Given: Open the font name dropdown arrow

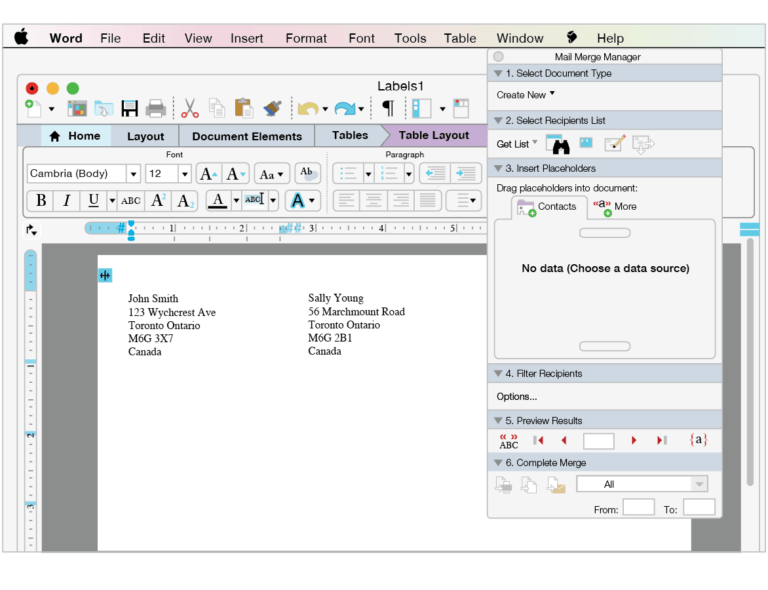Looking at the screenshot, I should [133, 174].
